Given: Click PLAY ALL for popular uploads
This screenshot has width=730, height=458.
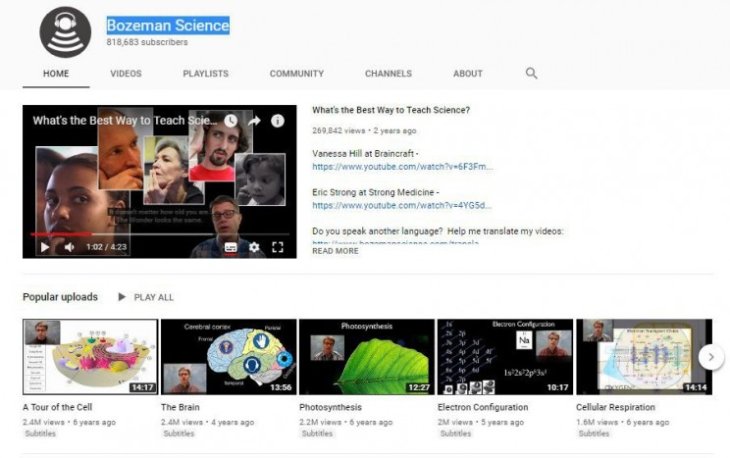Looking at the screenshot, I should coord(146,297).
